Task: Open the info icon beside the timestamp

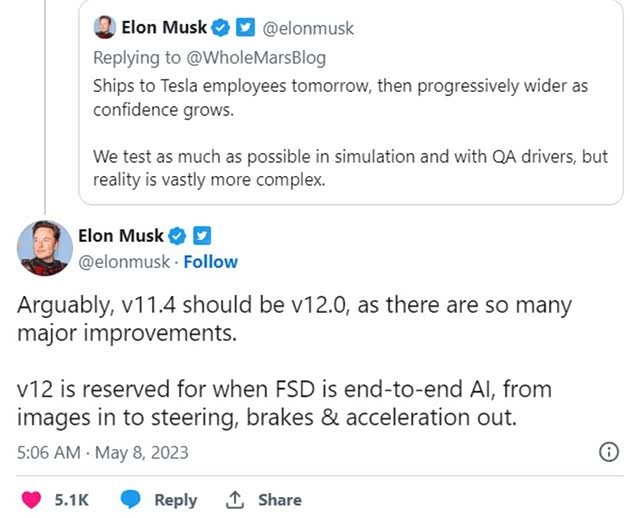Action: click(608, 452)
